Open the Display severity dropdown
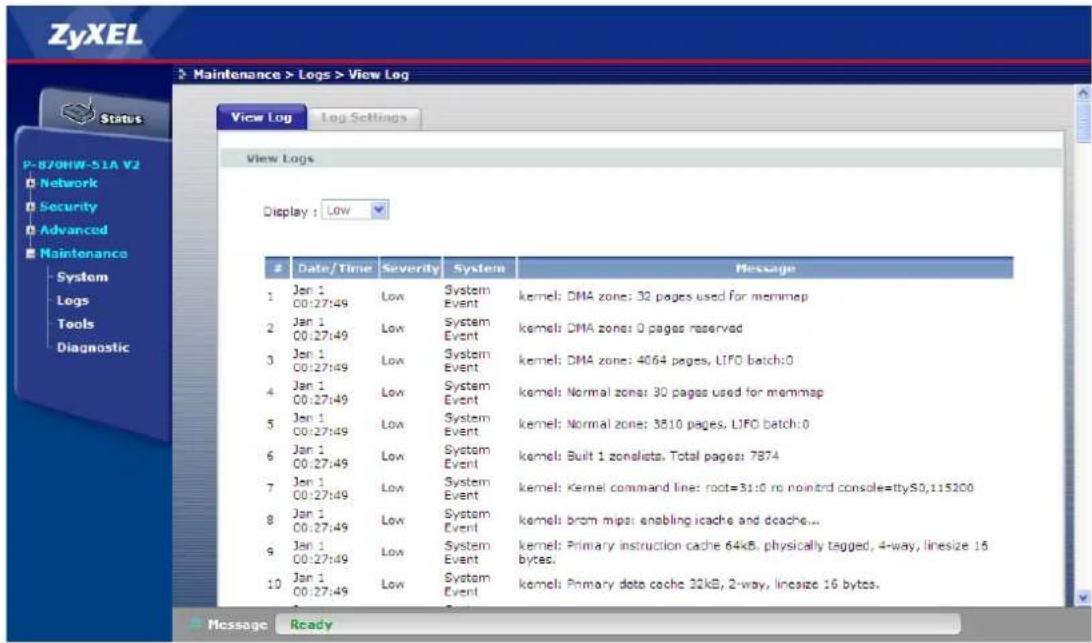 (x=355, y=210)
